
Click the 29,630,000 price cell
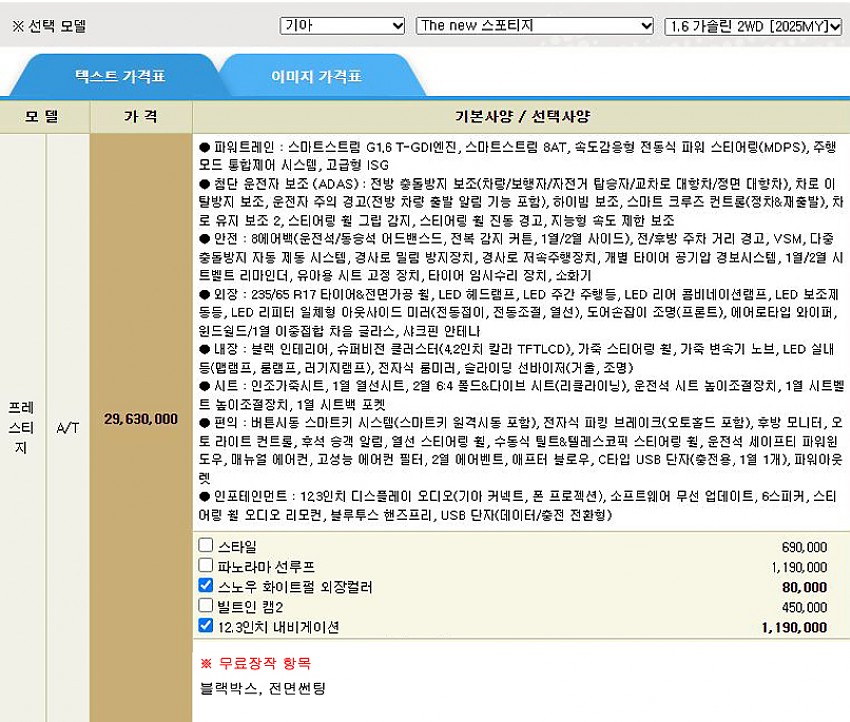[140, 418]
